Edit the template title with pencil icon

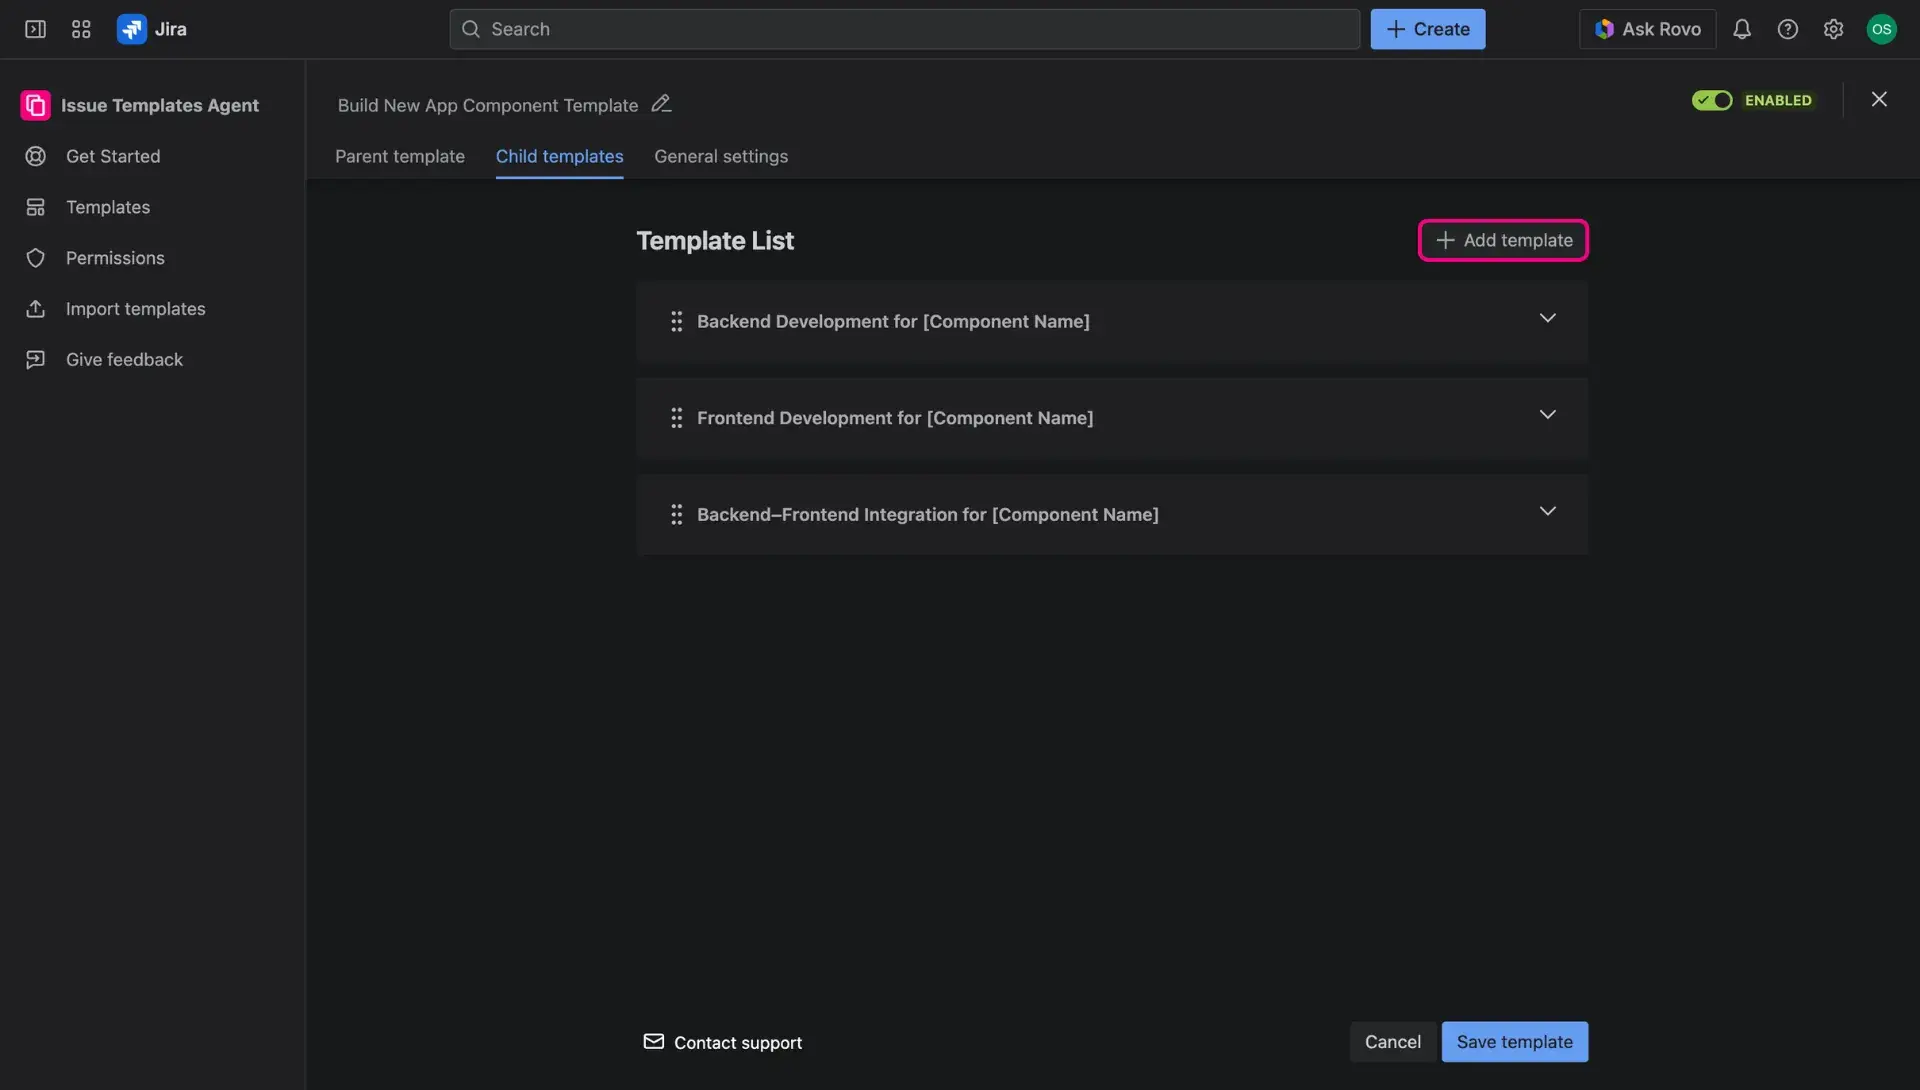pos(661,104)
